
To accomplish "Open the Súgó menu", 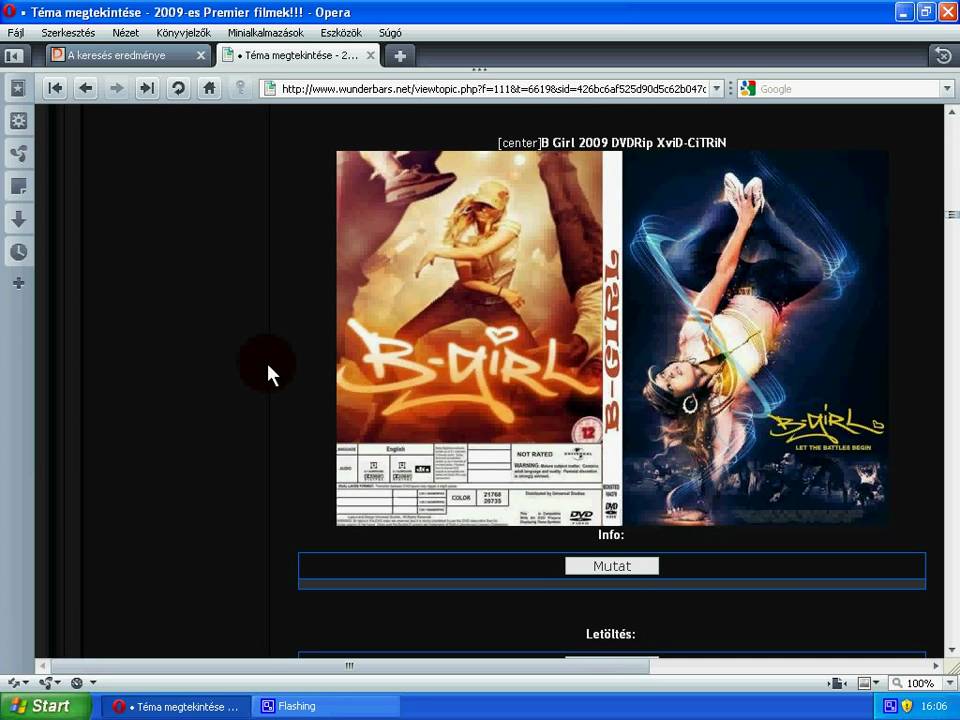I will click(x=390, y=33).
